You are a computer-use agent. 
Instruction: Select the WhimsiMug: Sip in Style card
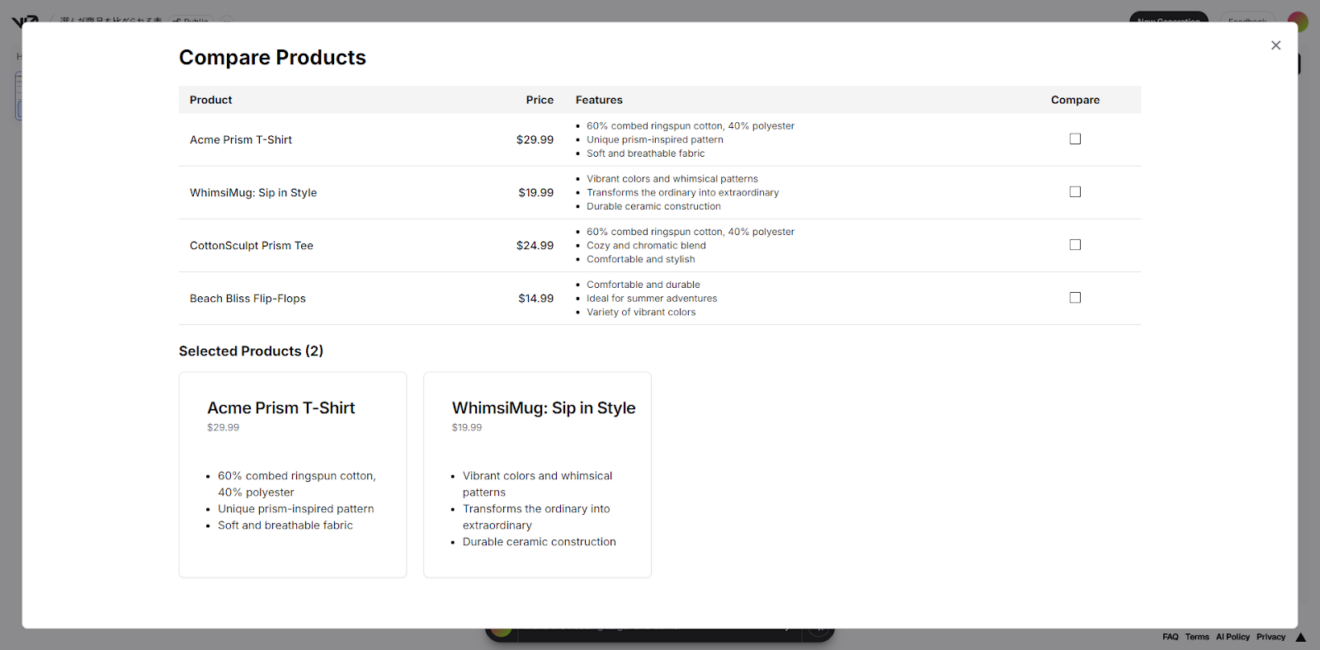[x=537, y=474]
